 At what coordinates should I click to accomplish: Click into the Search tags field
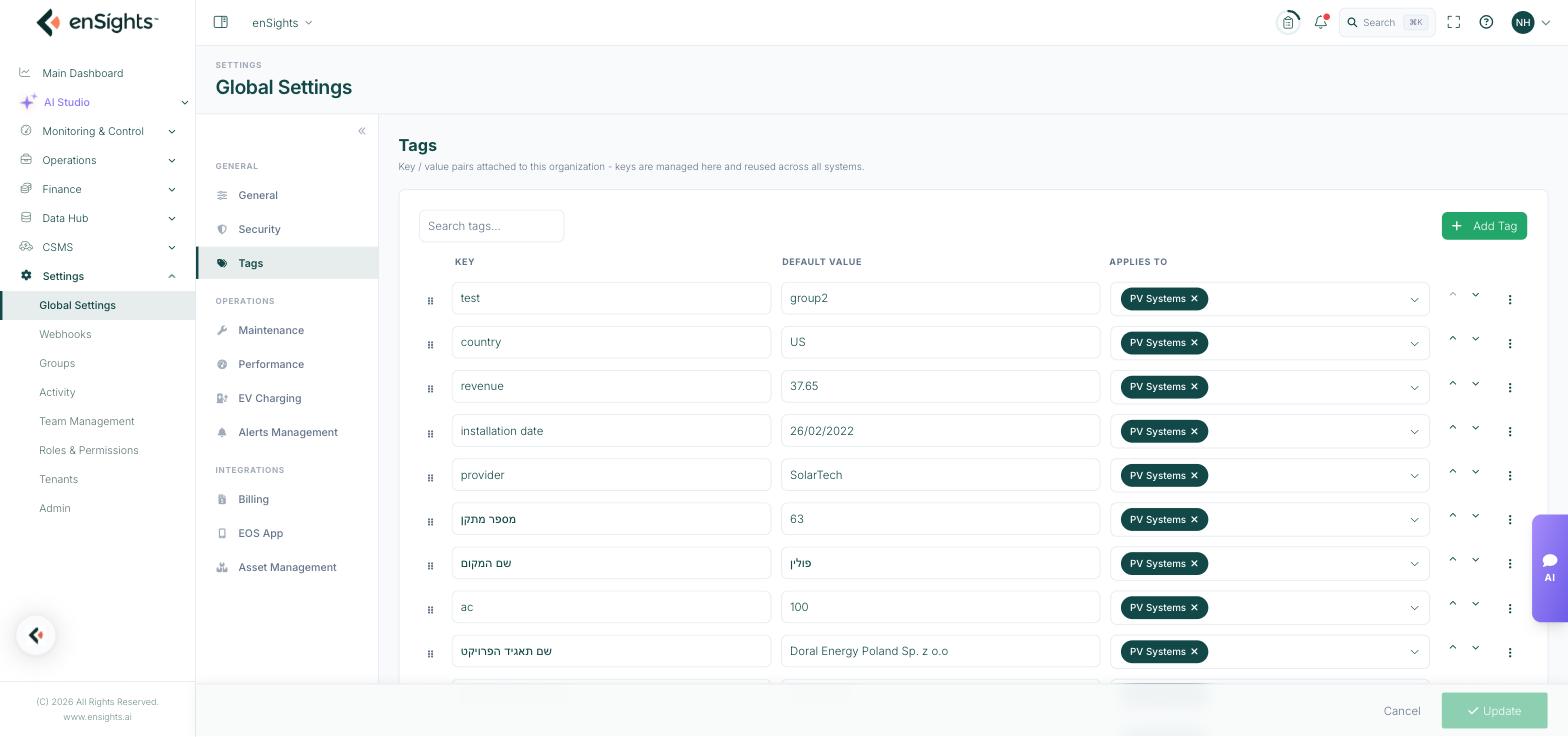coord(491,226)
